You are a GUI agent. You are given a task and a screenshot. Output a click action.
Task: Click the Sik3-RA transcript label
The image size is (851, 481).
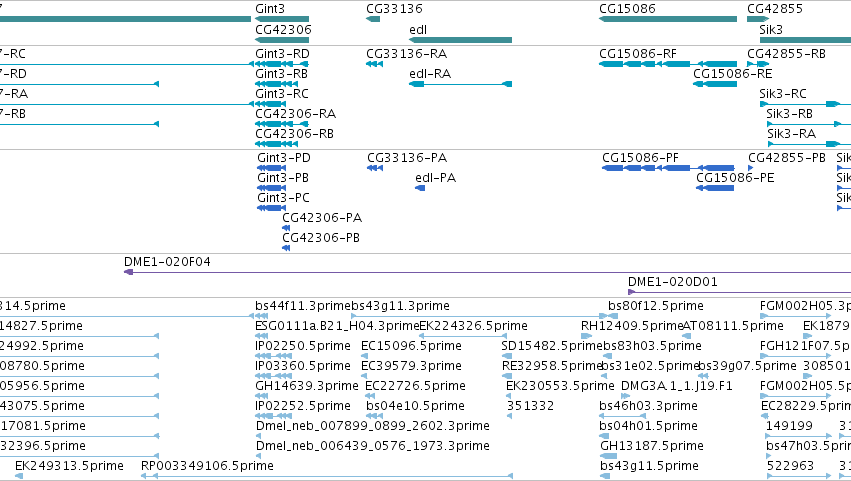coord(791,134)
